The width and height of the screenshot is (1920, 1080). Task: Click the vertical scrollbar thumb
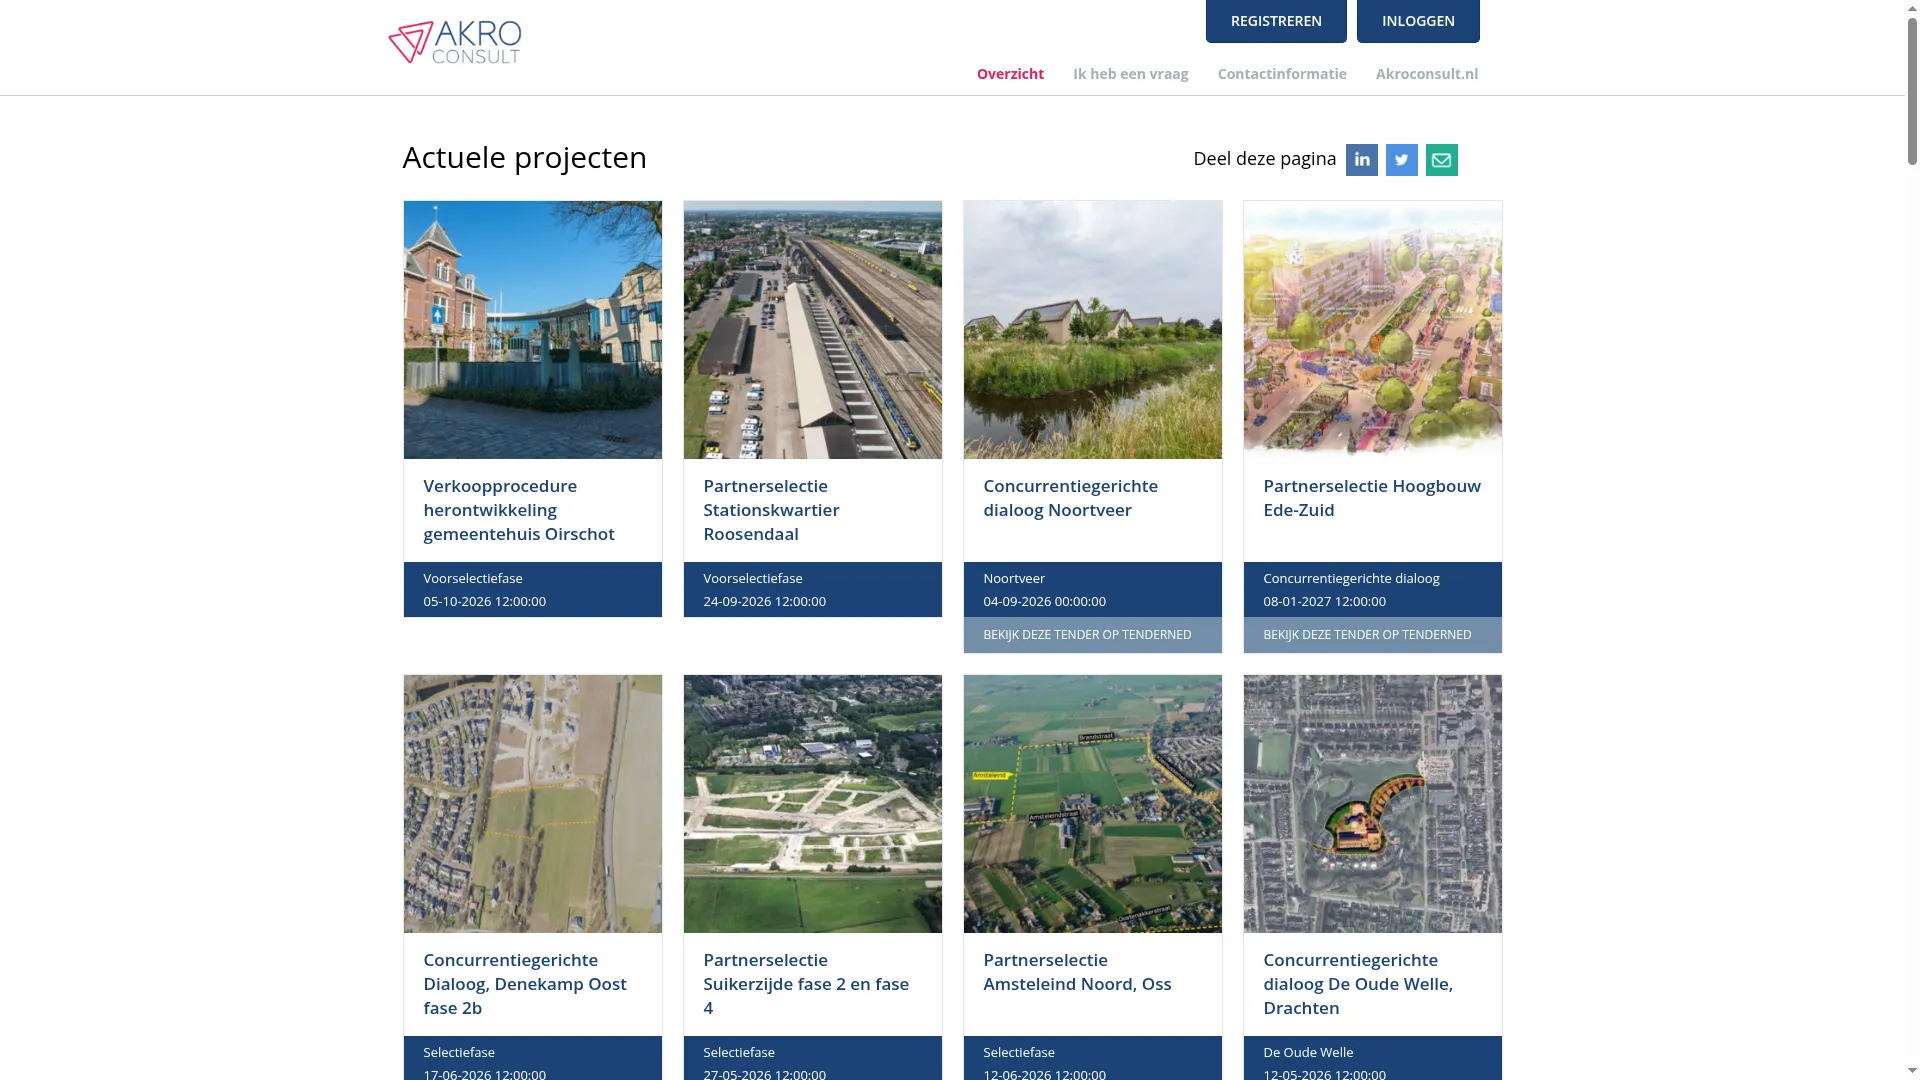point(1912,90)
